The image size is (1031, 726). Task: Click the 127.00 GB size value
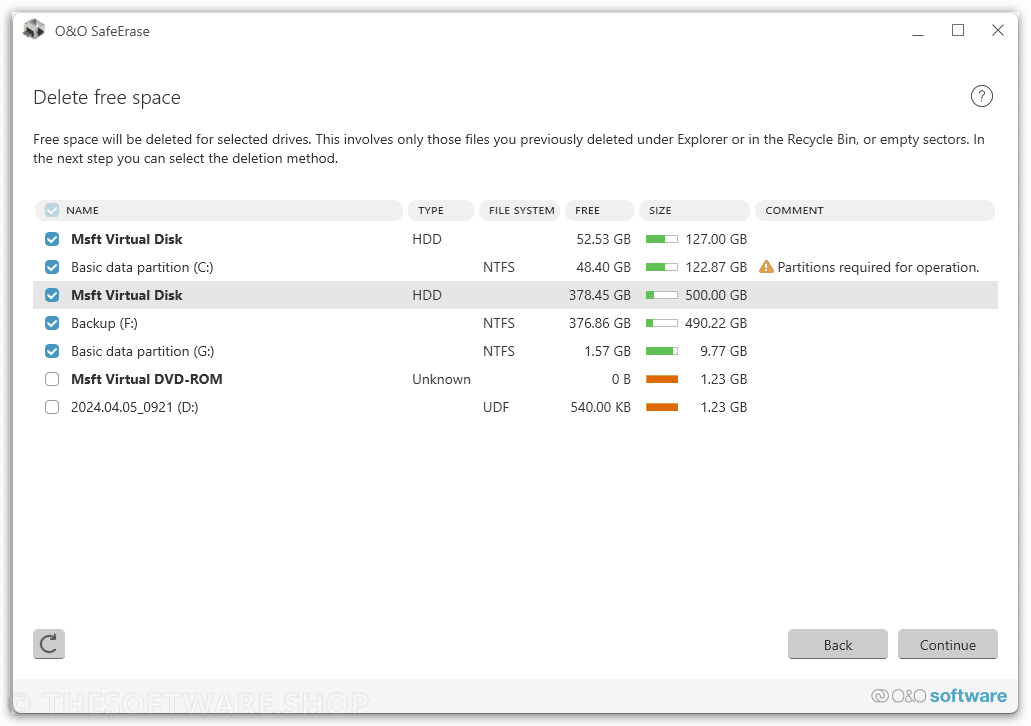(x=716, y=239)
